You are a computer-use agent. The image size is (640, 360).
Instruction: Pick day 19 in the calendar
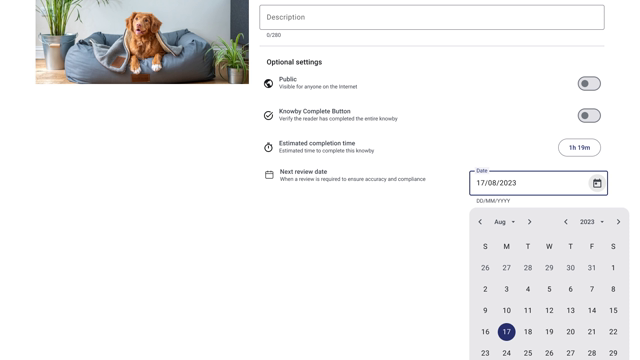click(549, 332)
